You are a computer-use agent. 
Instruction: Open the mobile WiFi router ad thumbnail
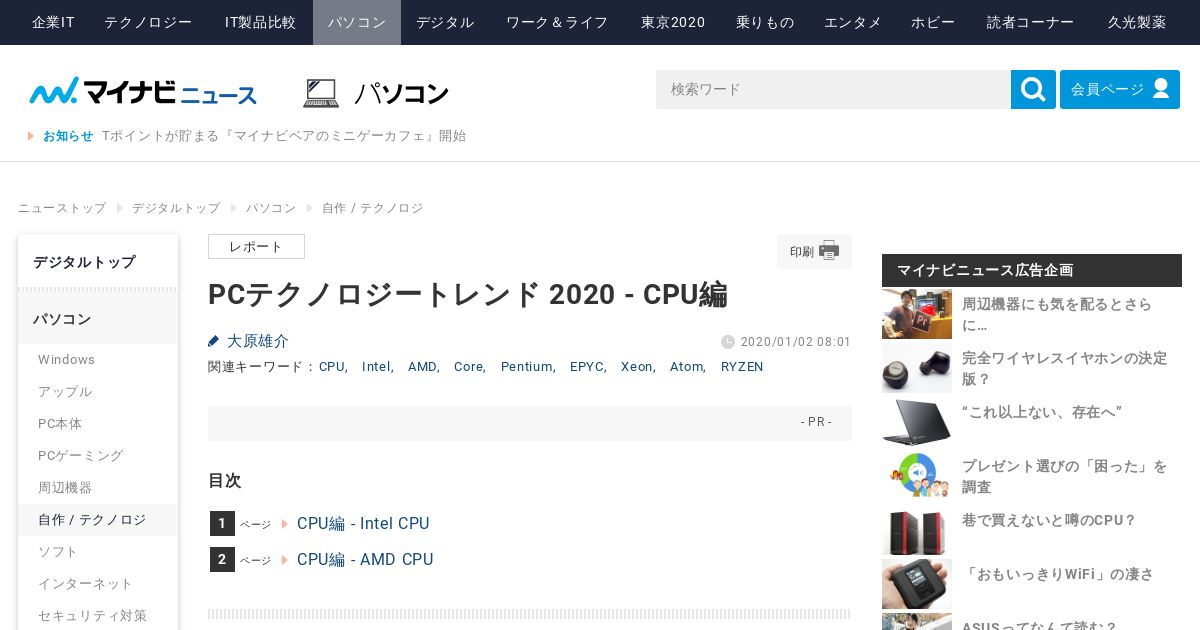(917, 584)
